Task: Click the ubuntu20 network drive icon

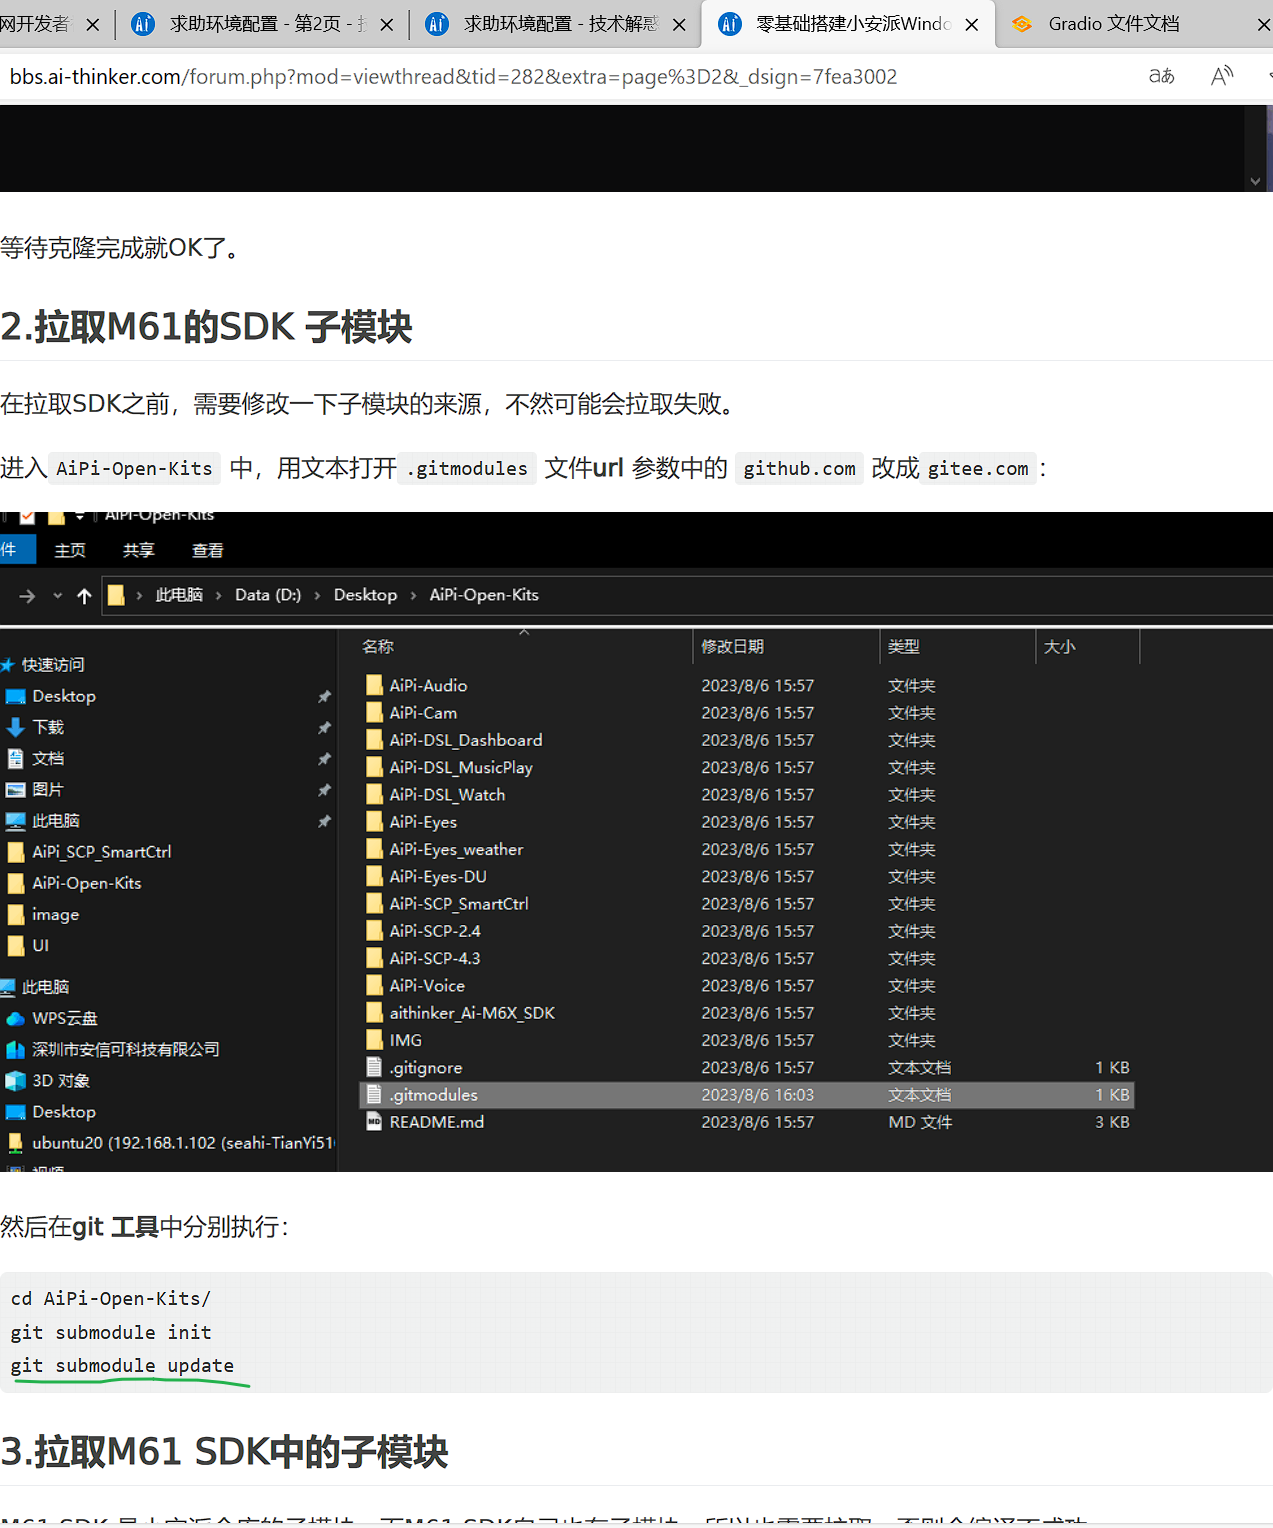Action: (16, 1143)
